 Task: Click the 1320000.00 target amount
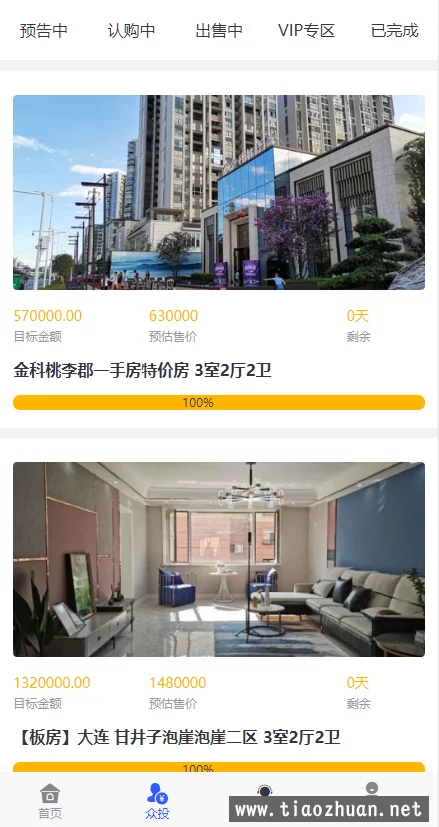[x=52, y=682]
